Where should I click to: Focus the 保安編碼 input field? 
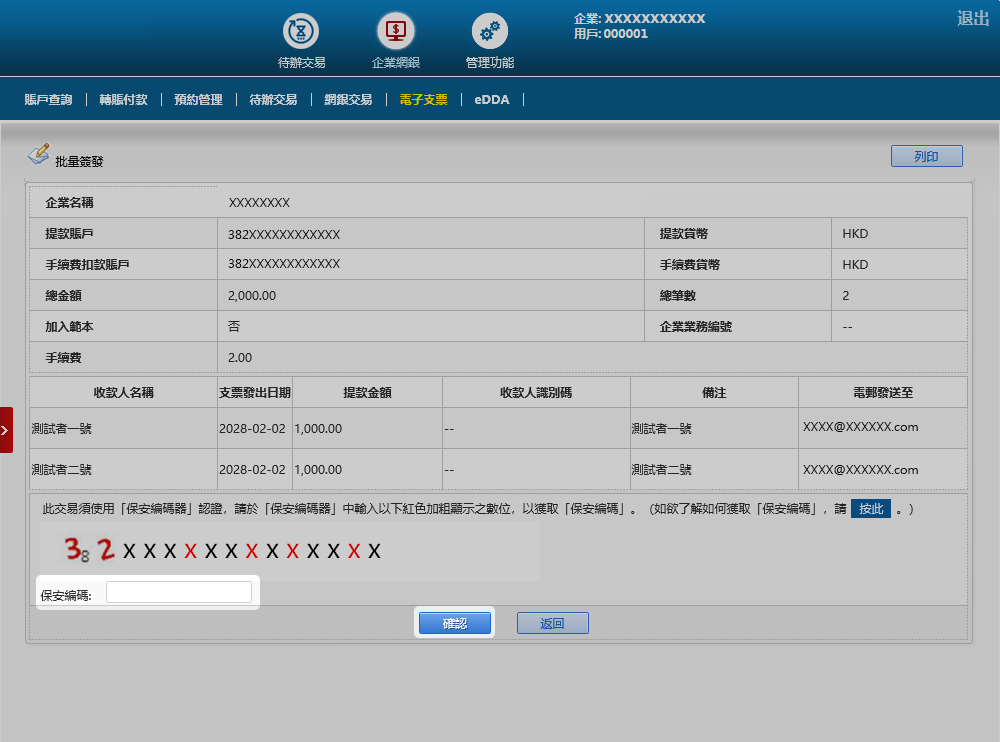point(179,593)
